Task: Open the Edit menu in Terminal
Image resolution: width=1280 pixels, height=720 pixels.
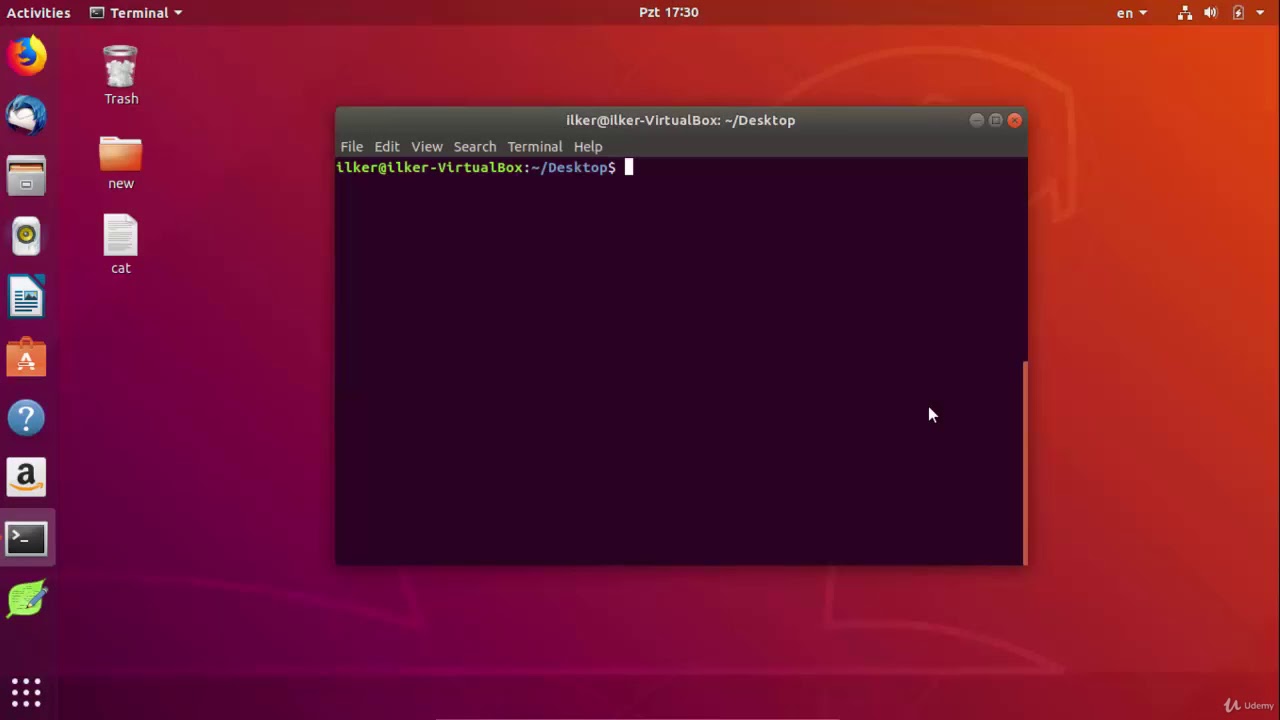Action: click(387, 146)
